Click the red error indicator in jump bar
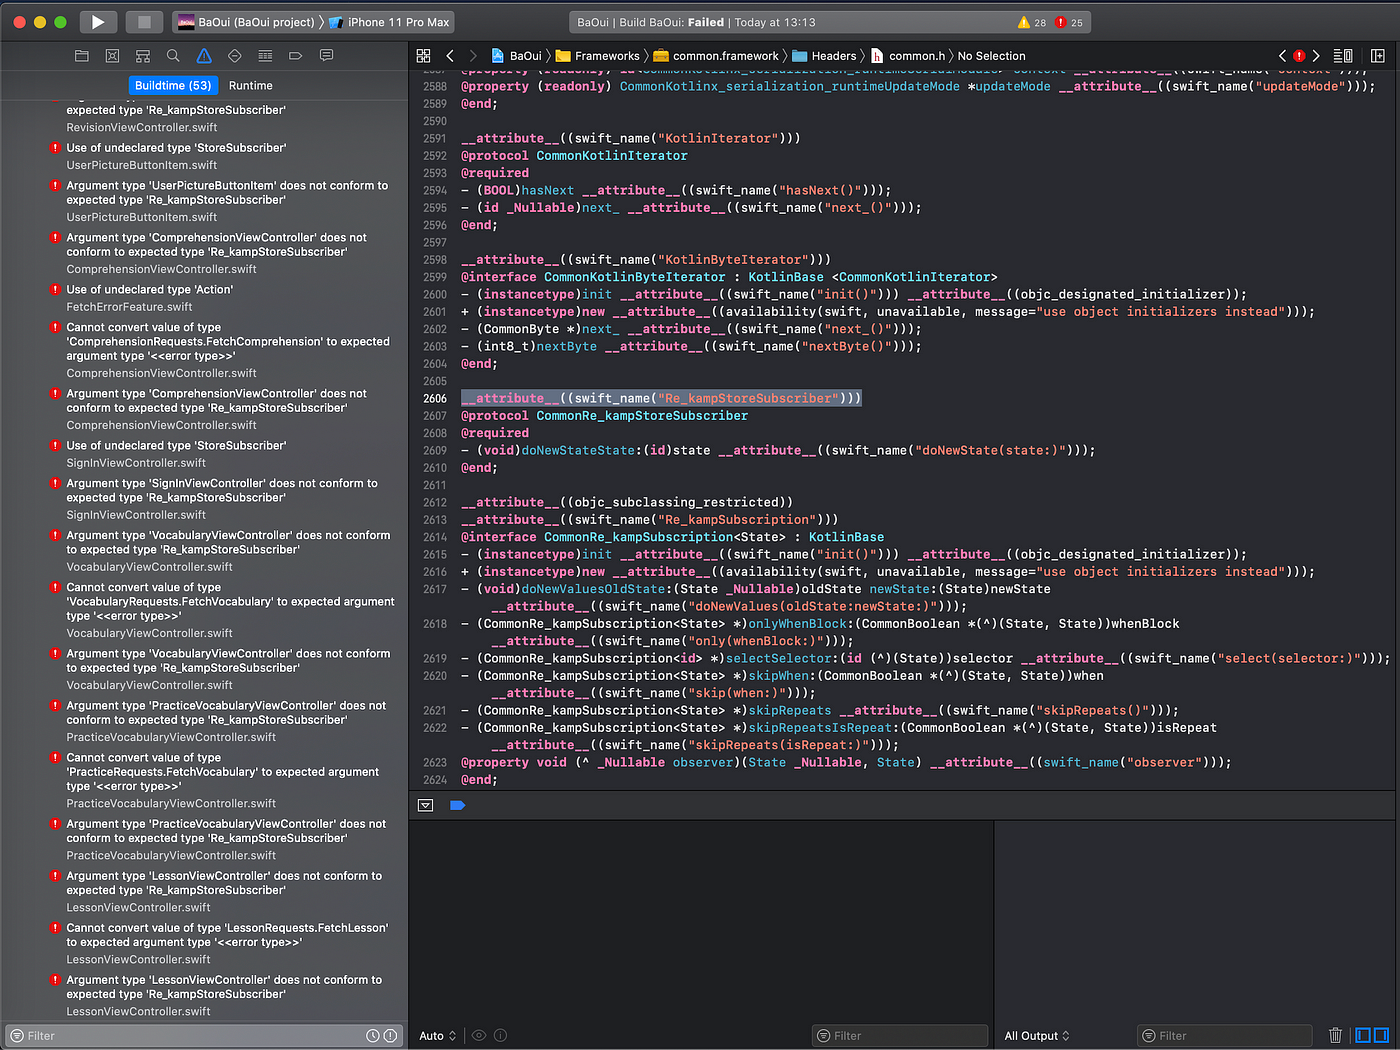The height and width of the screenshot is (1050, 1400). 1299,56
